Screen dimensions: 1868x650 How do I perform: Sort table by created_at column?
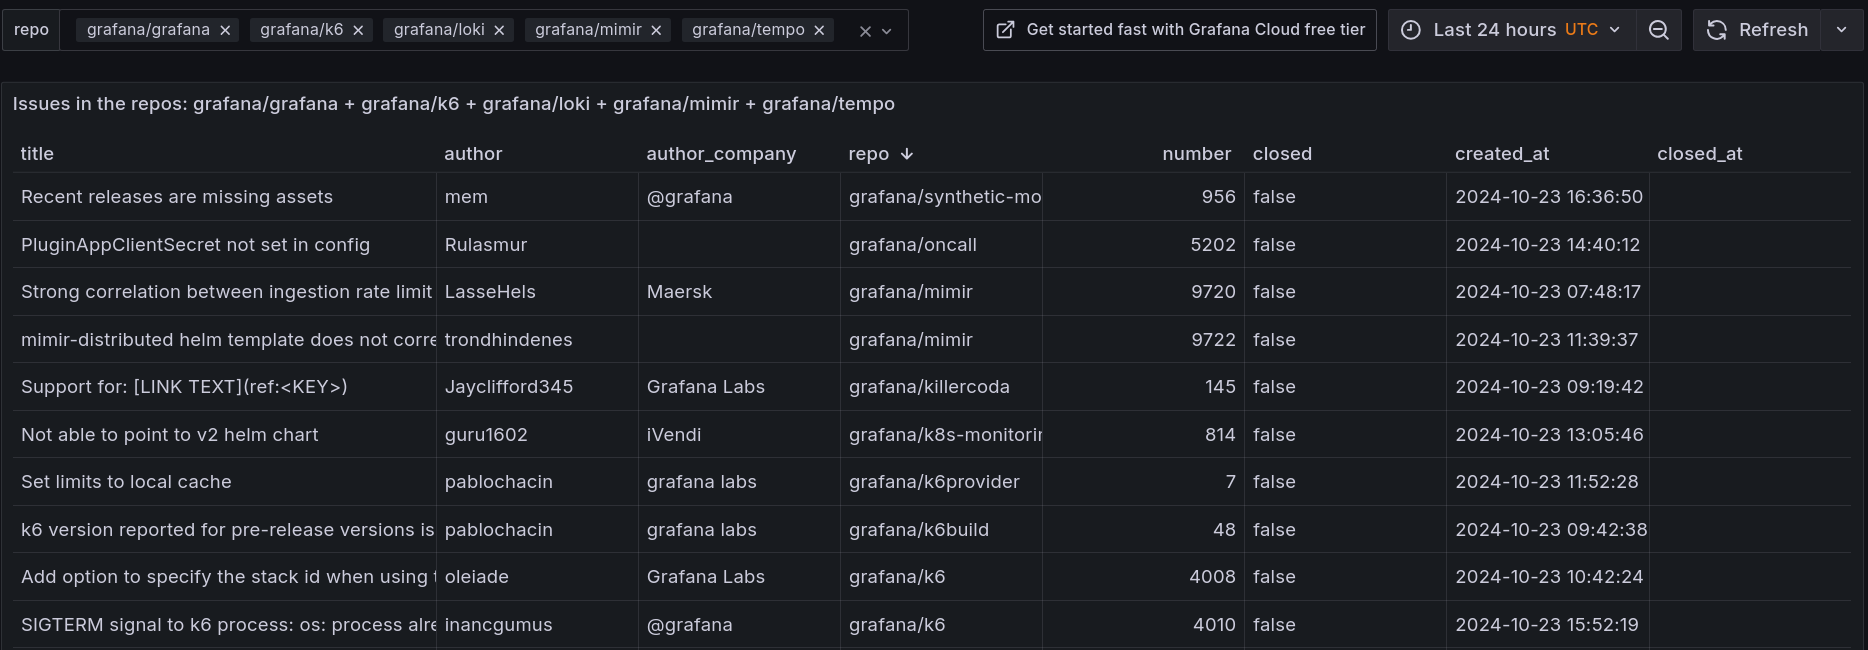click(1502, 154)
